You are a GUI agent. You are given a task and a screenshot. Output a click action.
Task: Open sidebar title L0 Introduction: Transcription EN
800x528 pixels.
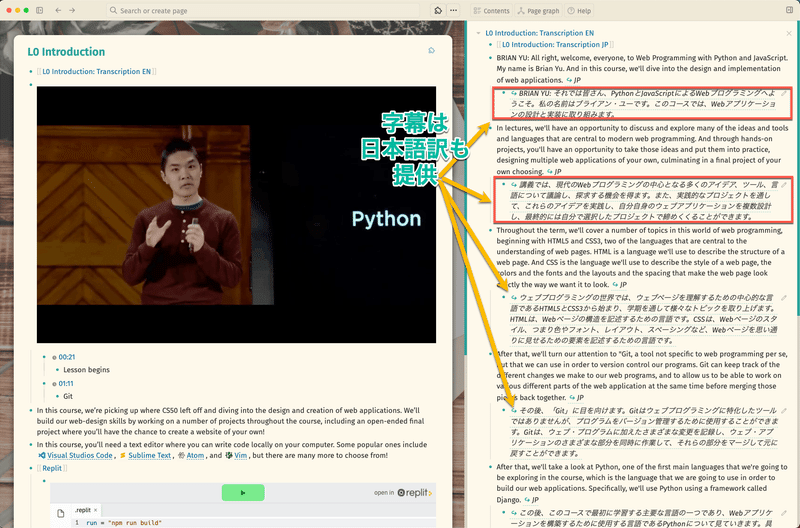click(x=539, y=33)
